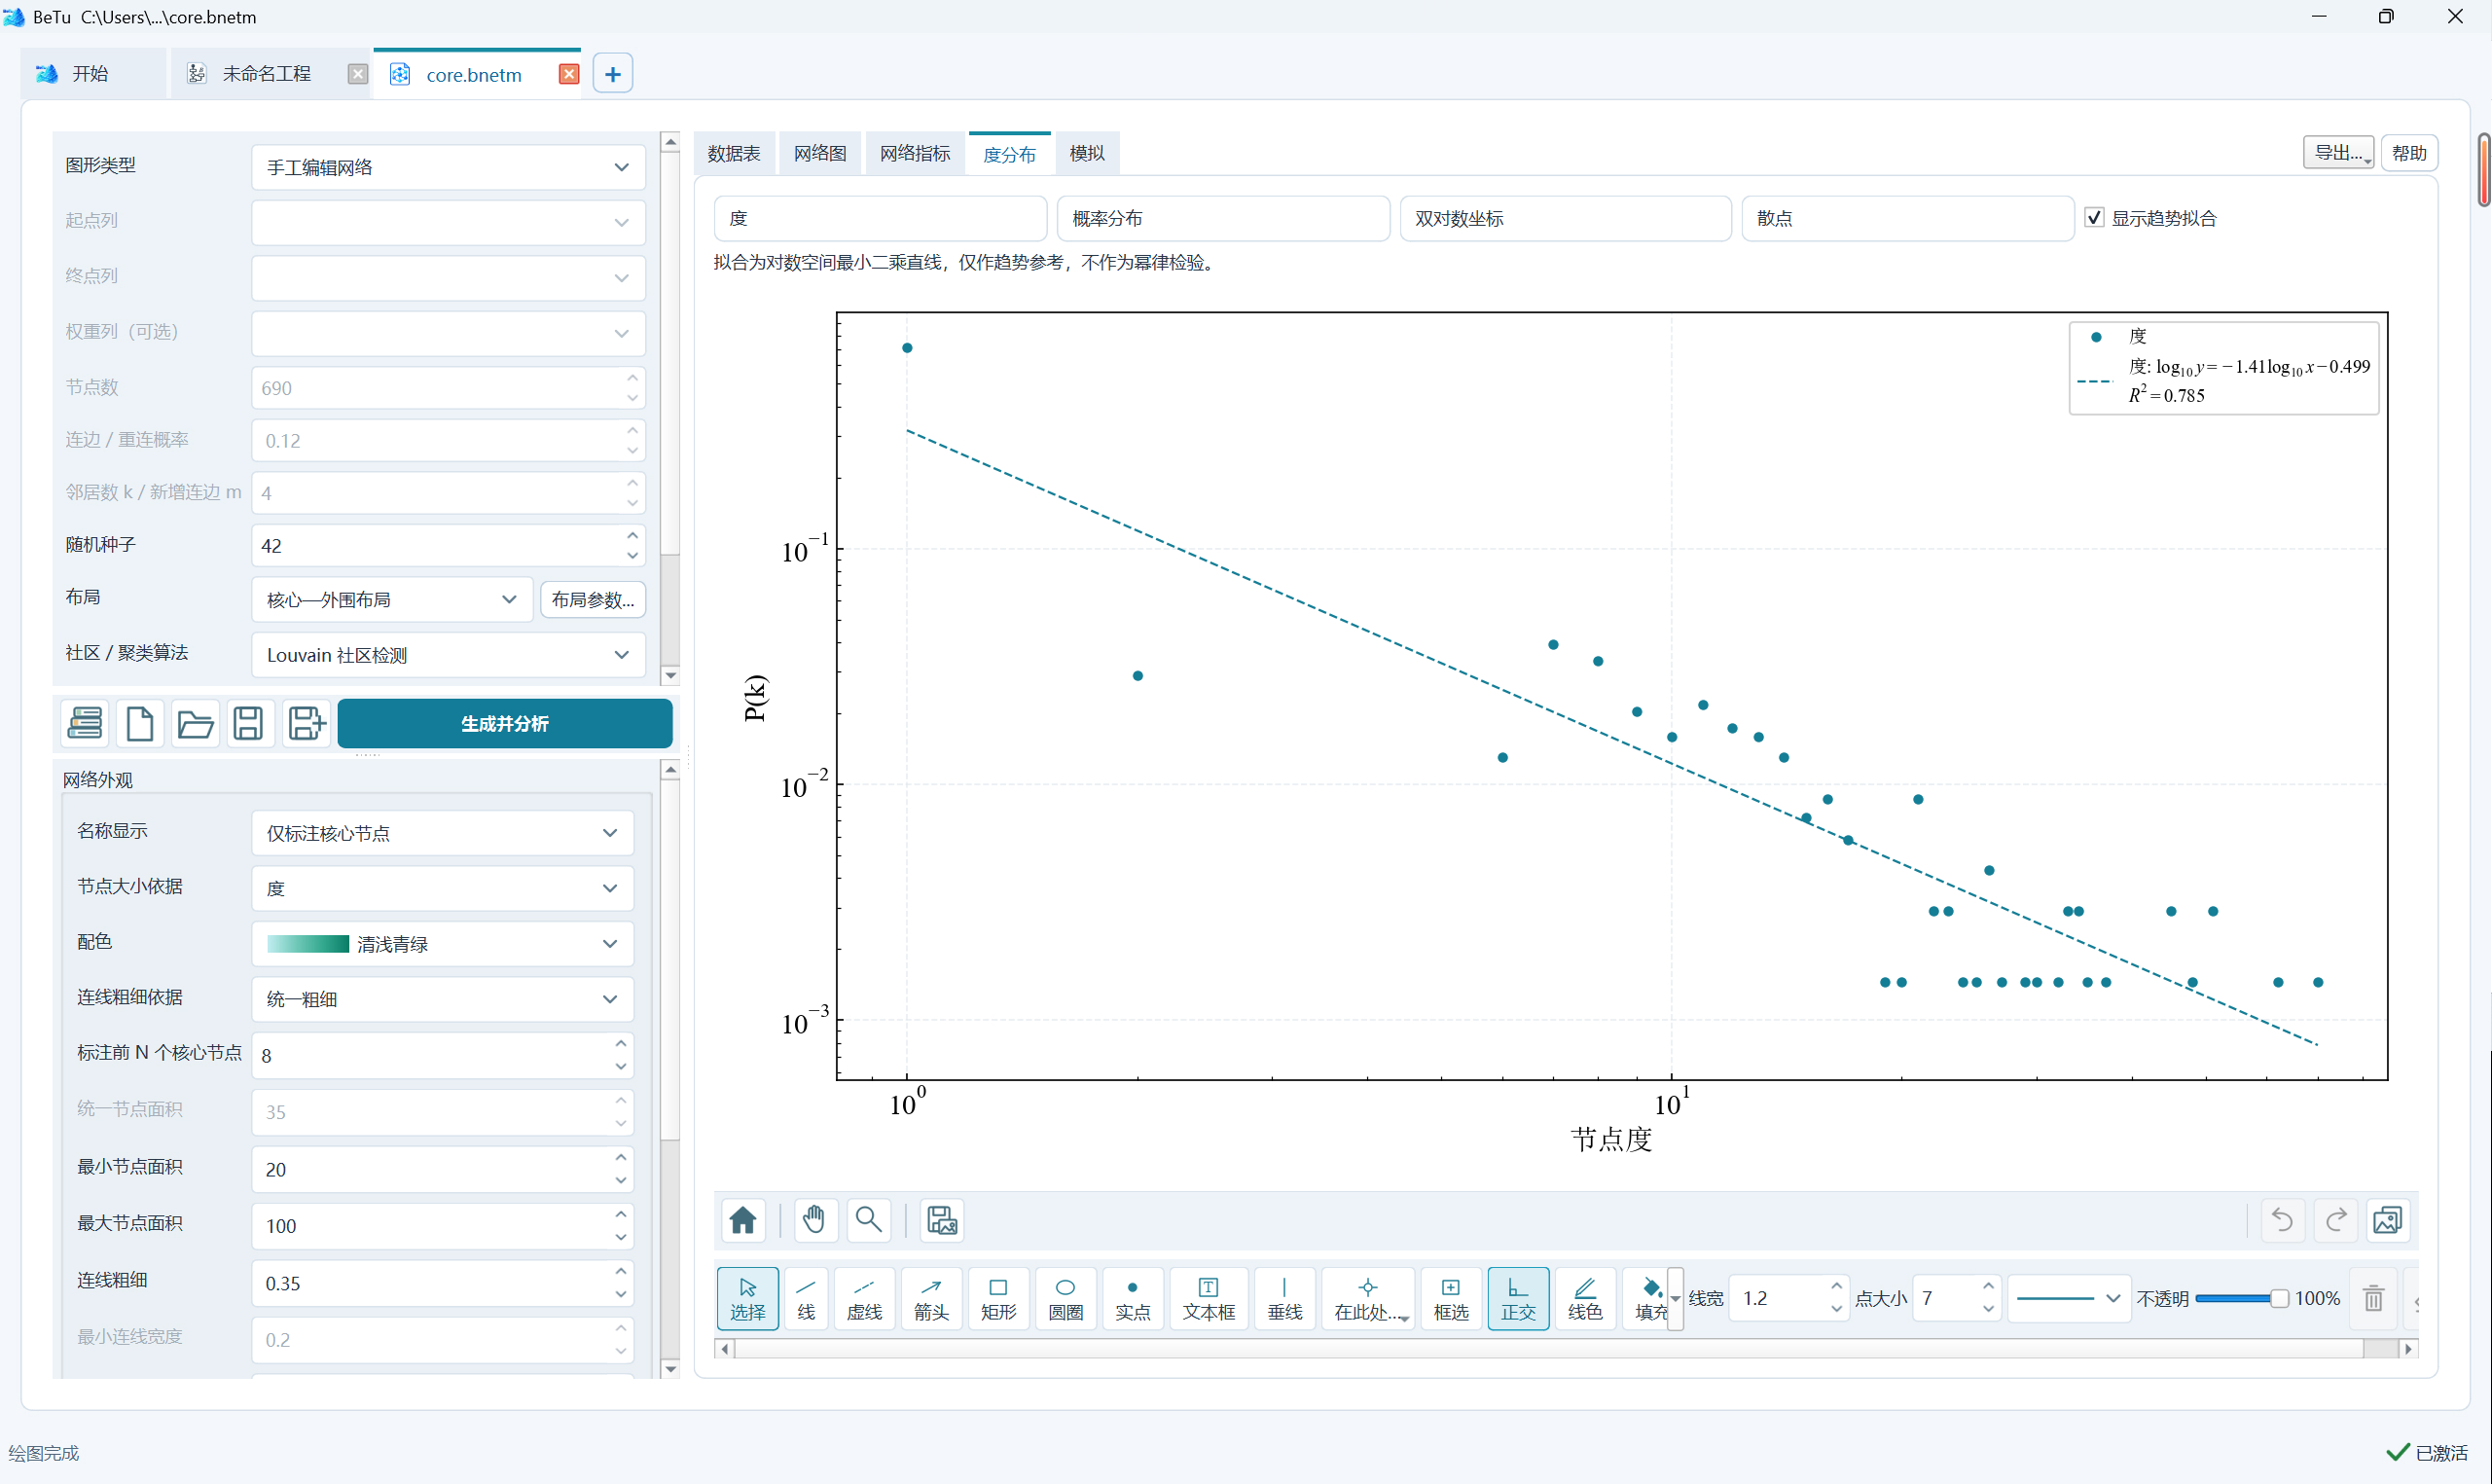Pick the 线 line drawing tool

click(x=806, y=1297)
